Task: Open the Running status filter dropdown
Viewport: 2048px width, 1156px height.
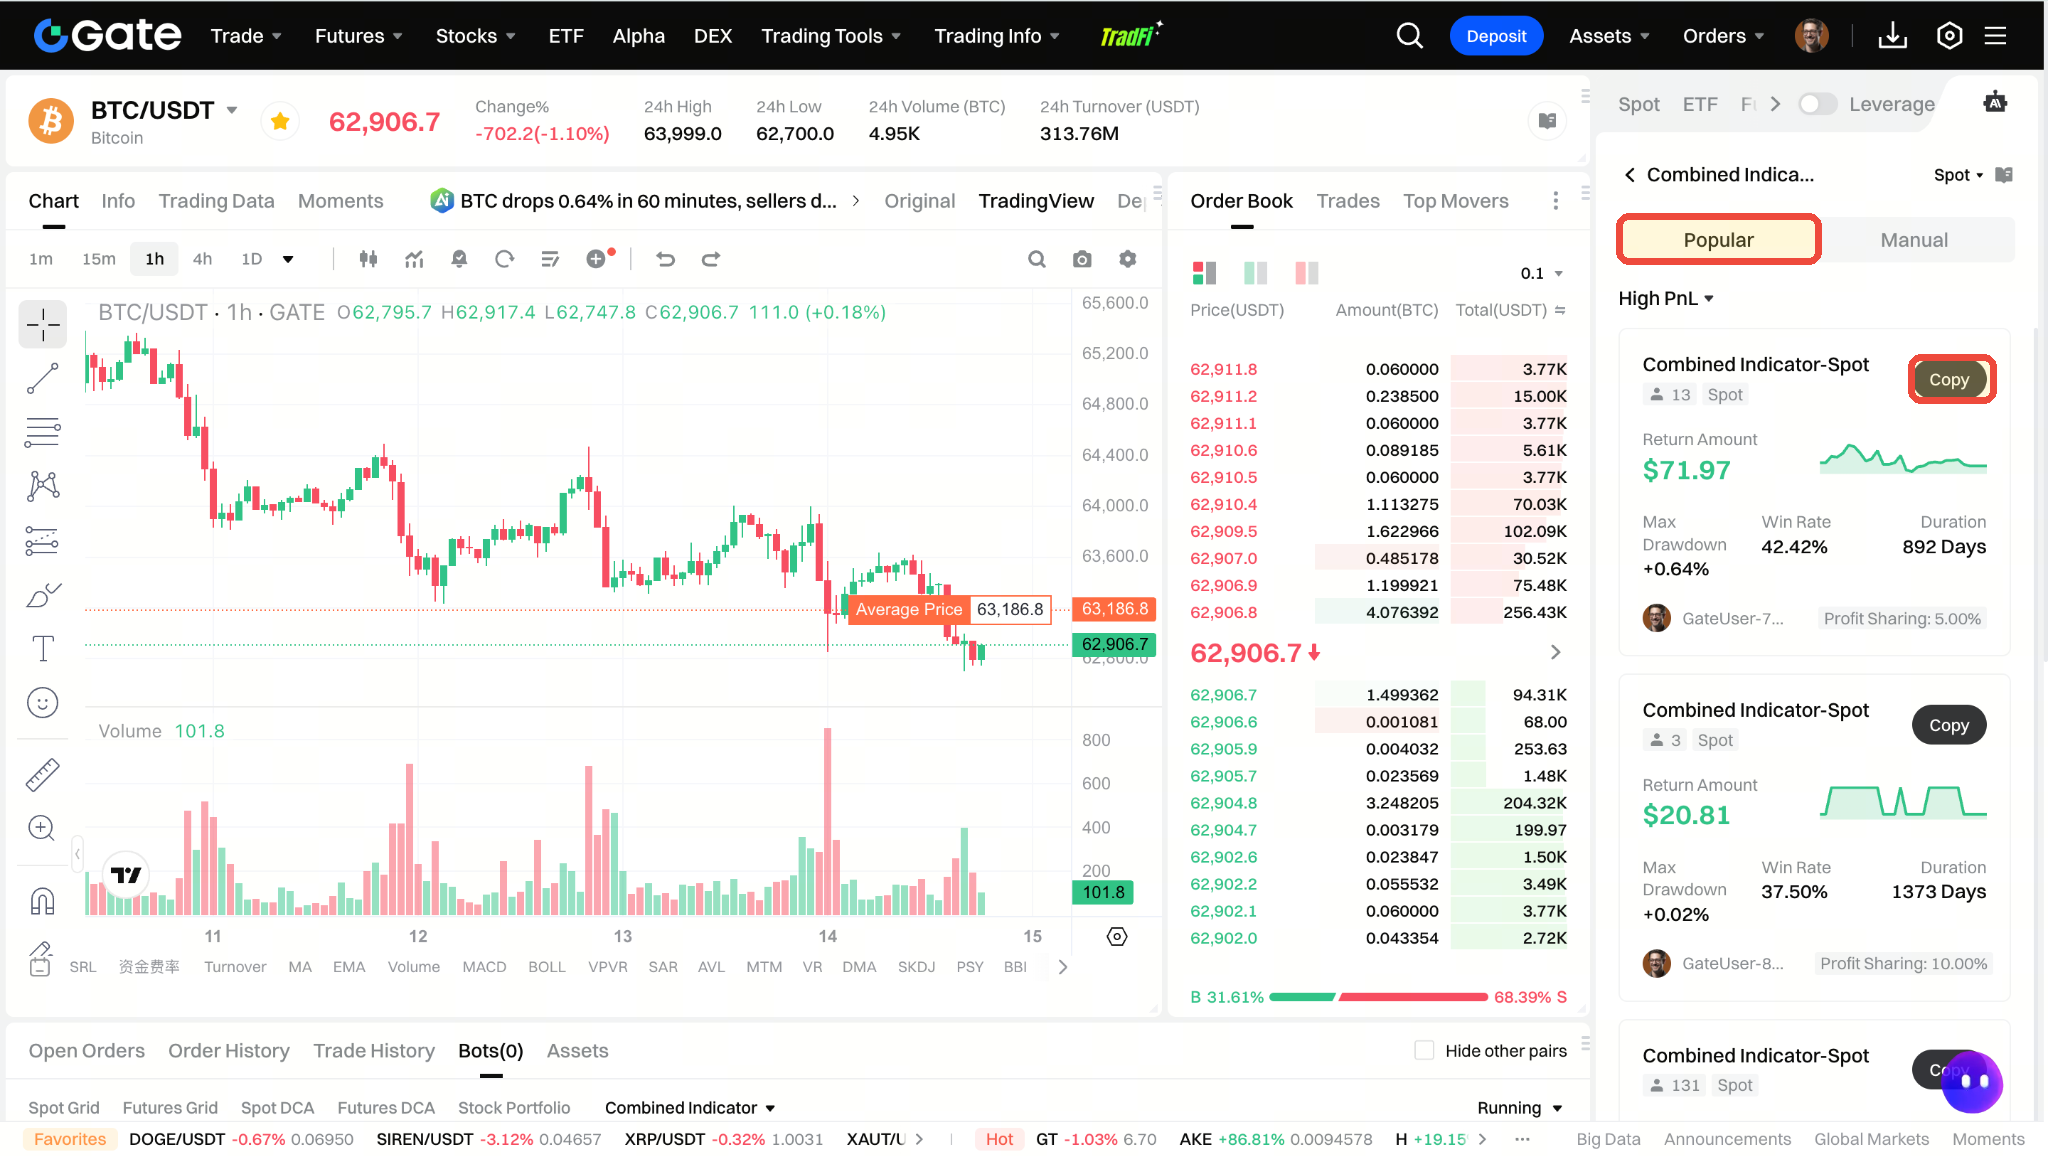Action: tap(1519, 1107)
